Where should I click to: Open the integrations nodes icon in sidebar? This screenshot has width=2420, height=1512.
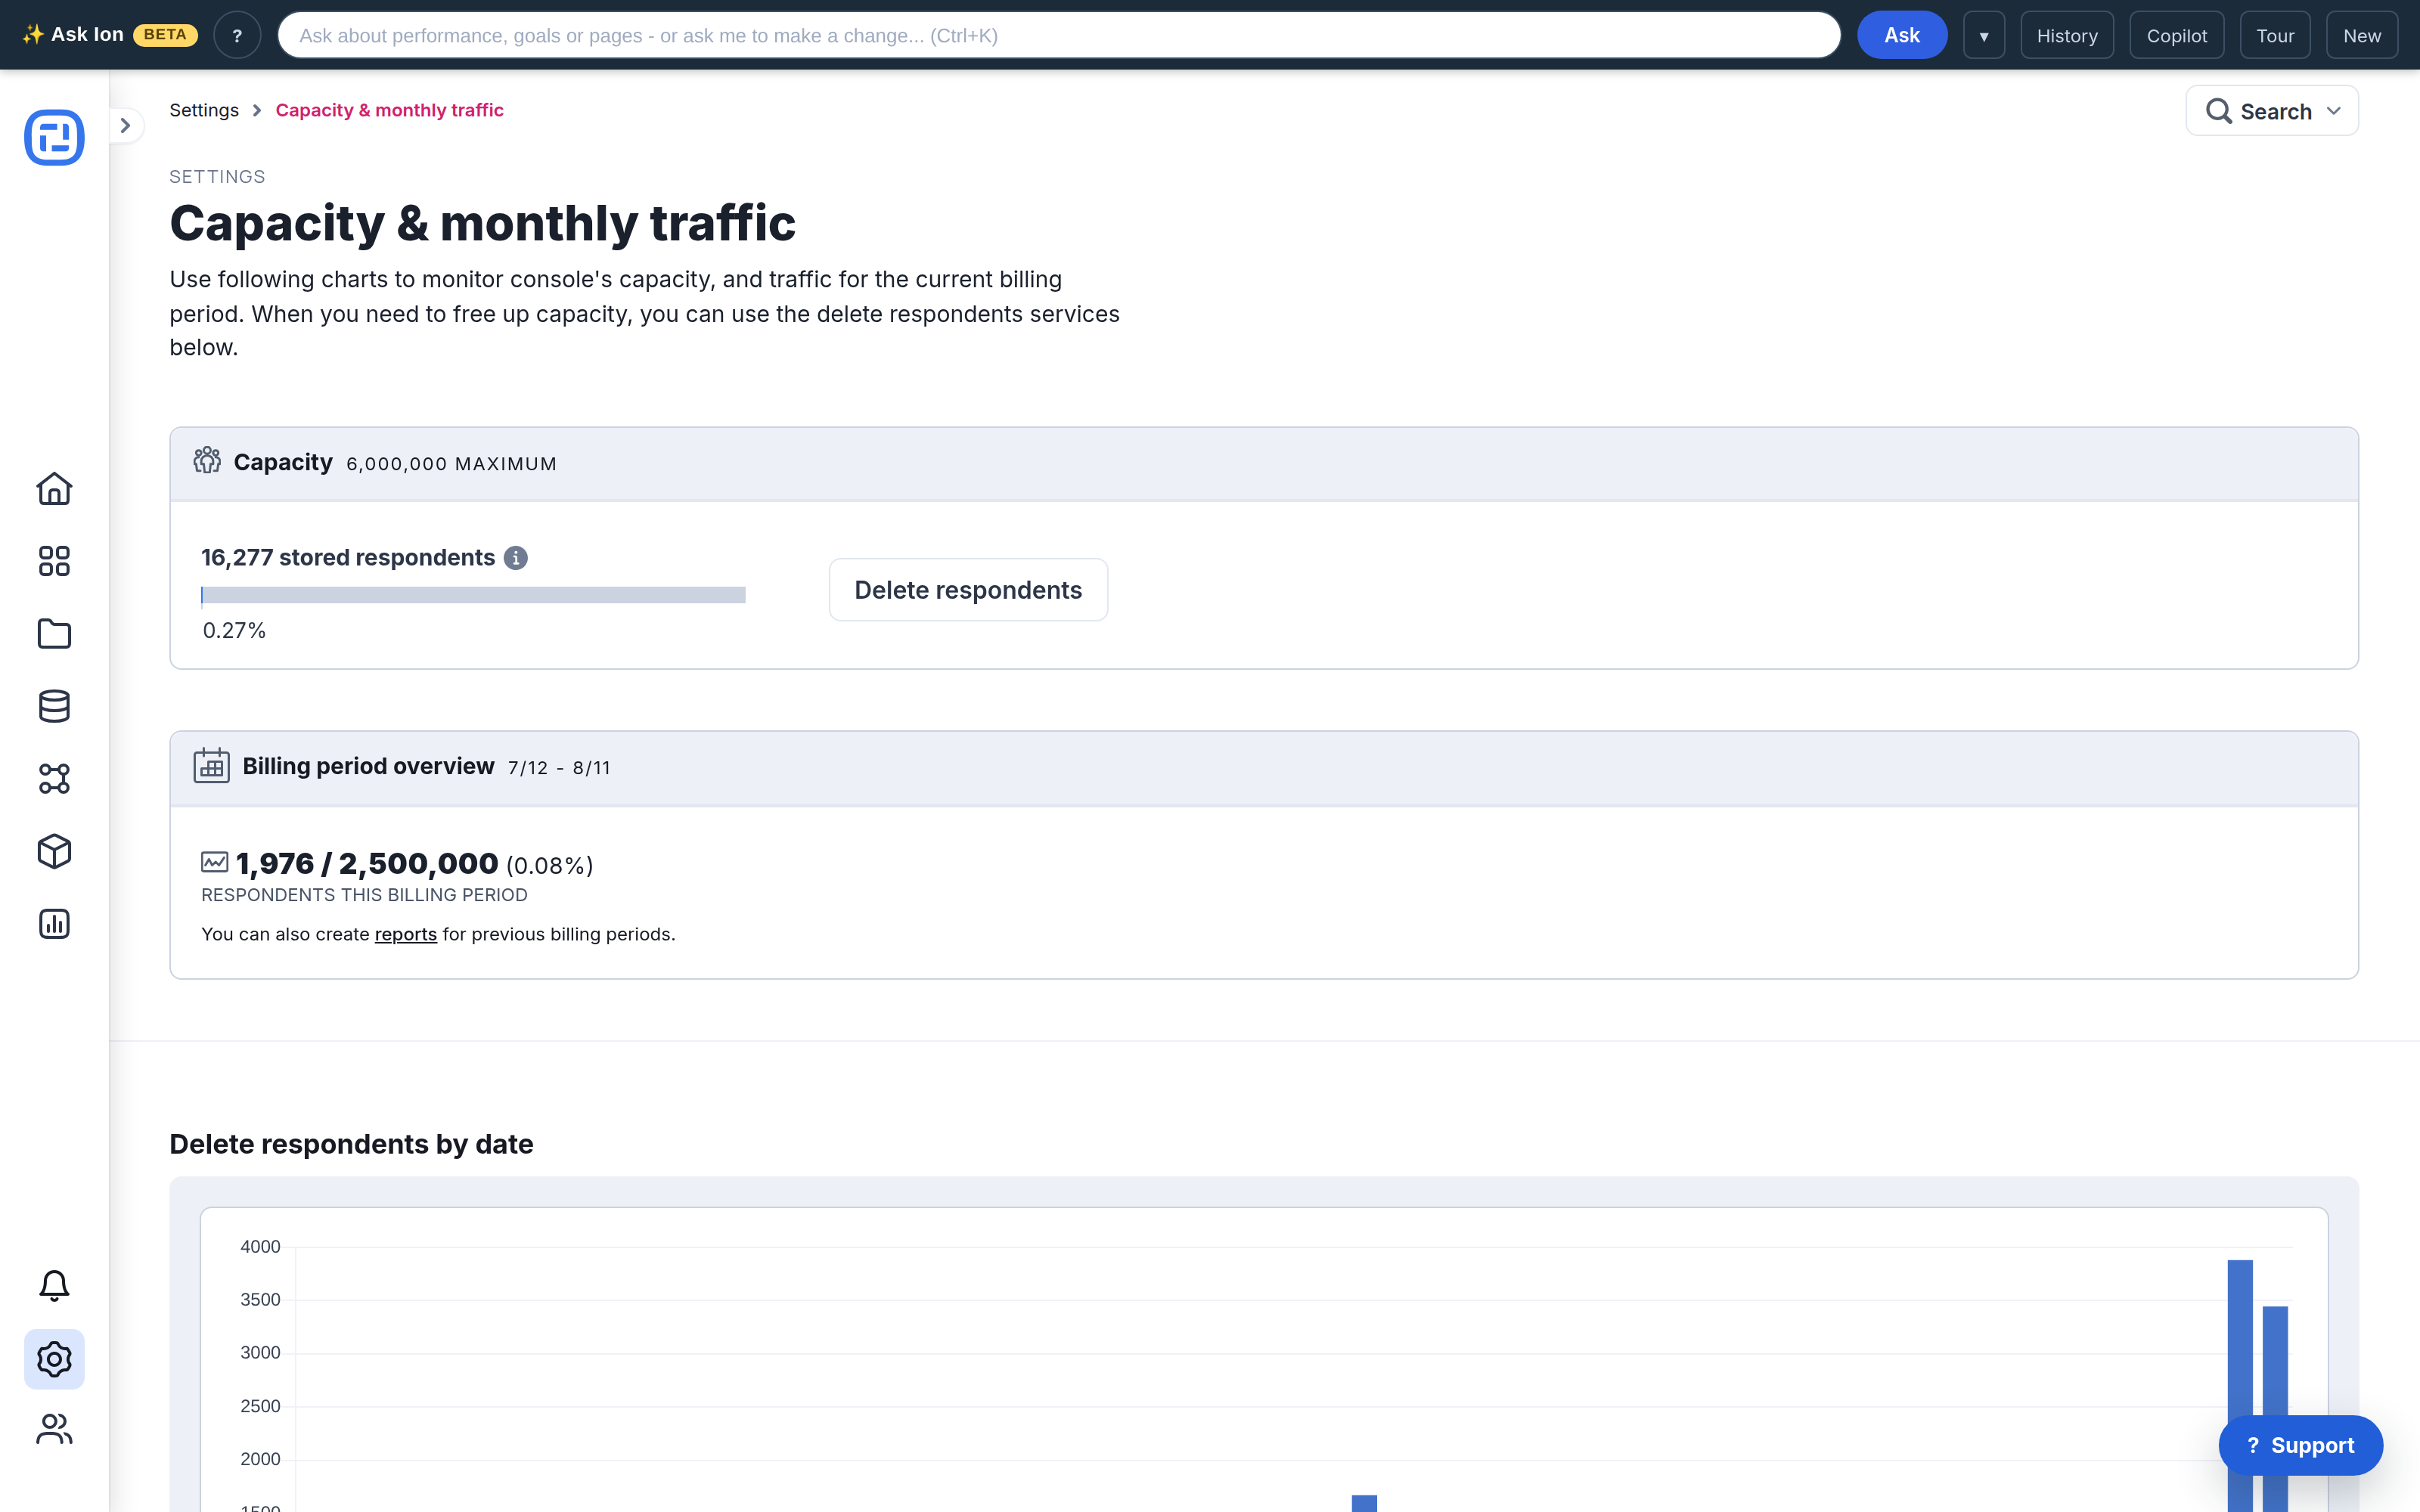(54, 778)
